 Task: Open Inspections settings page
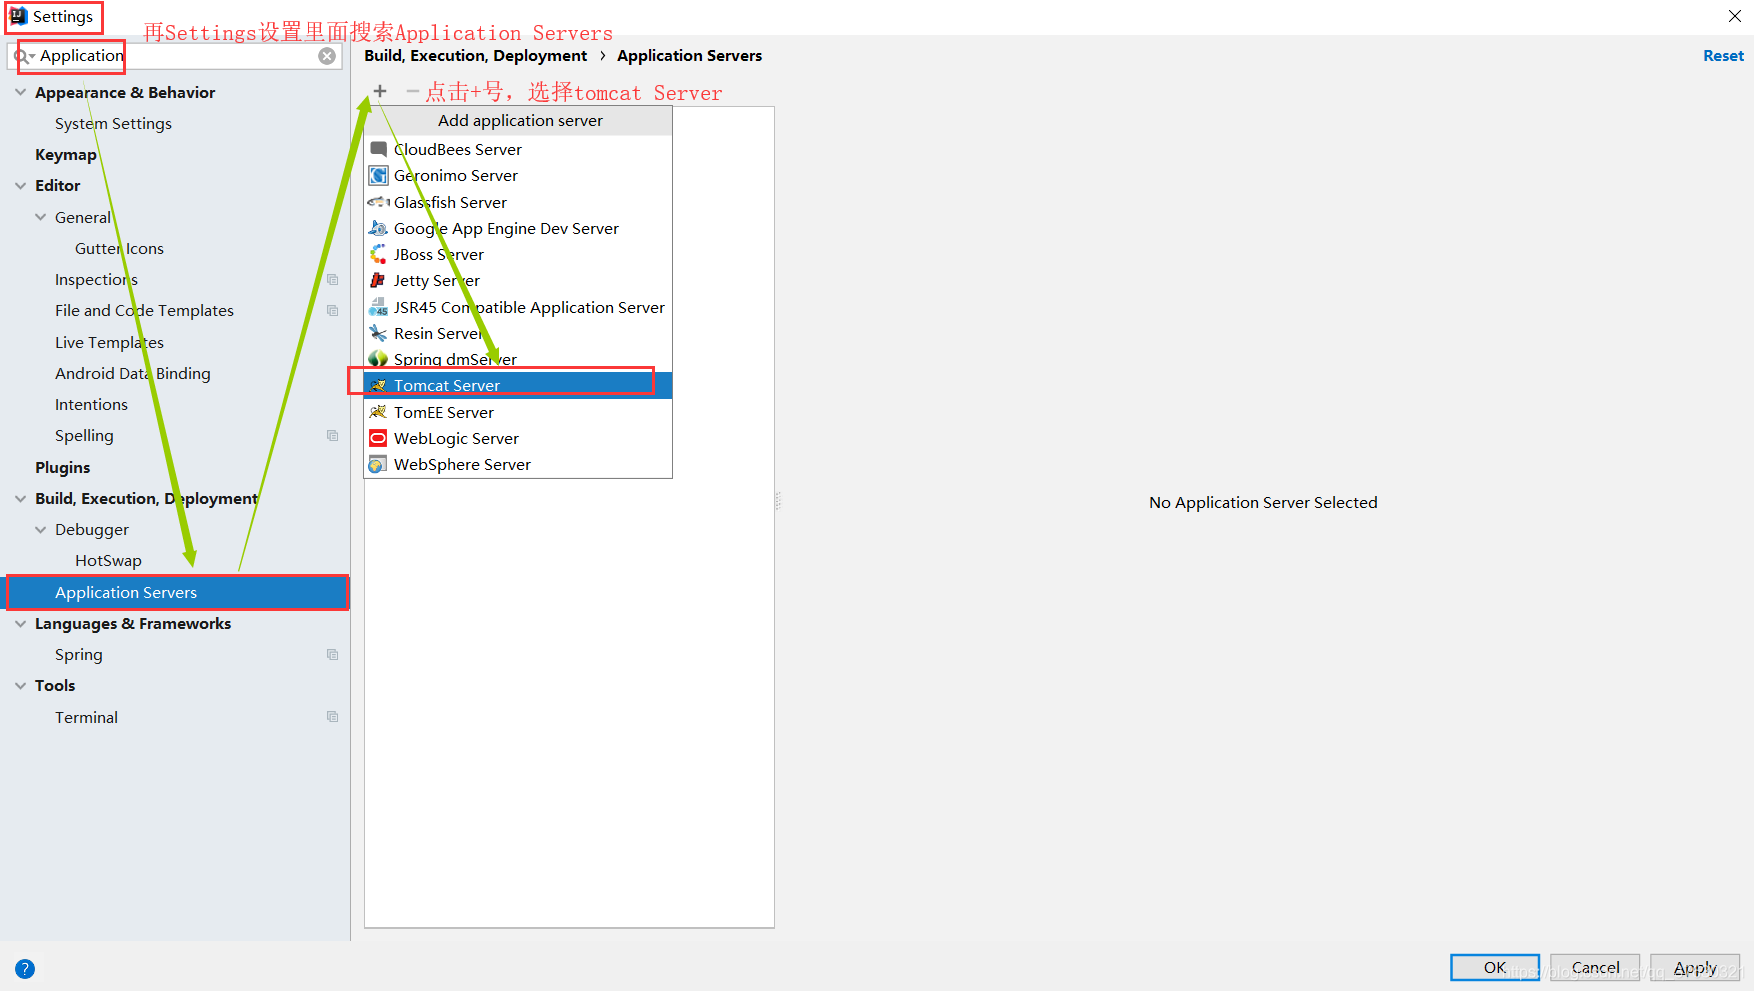(96, 279)
